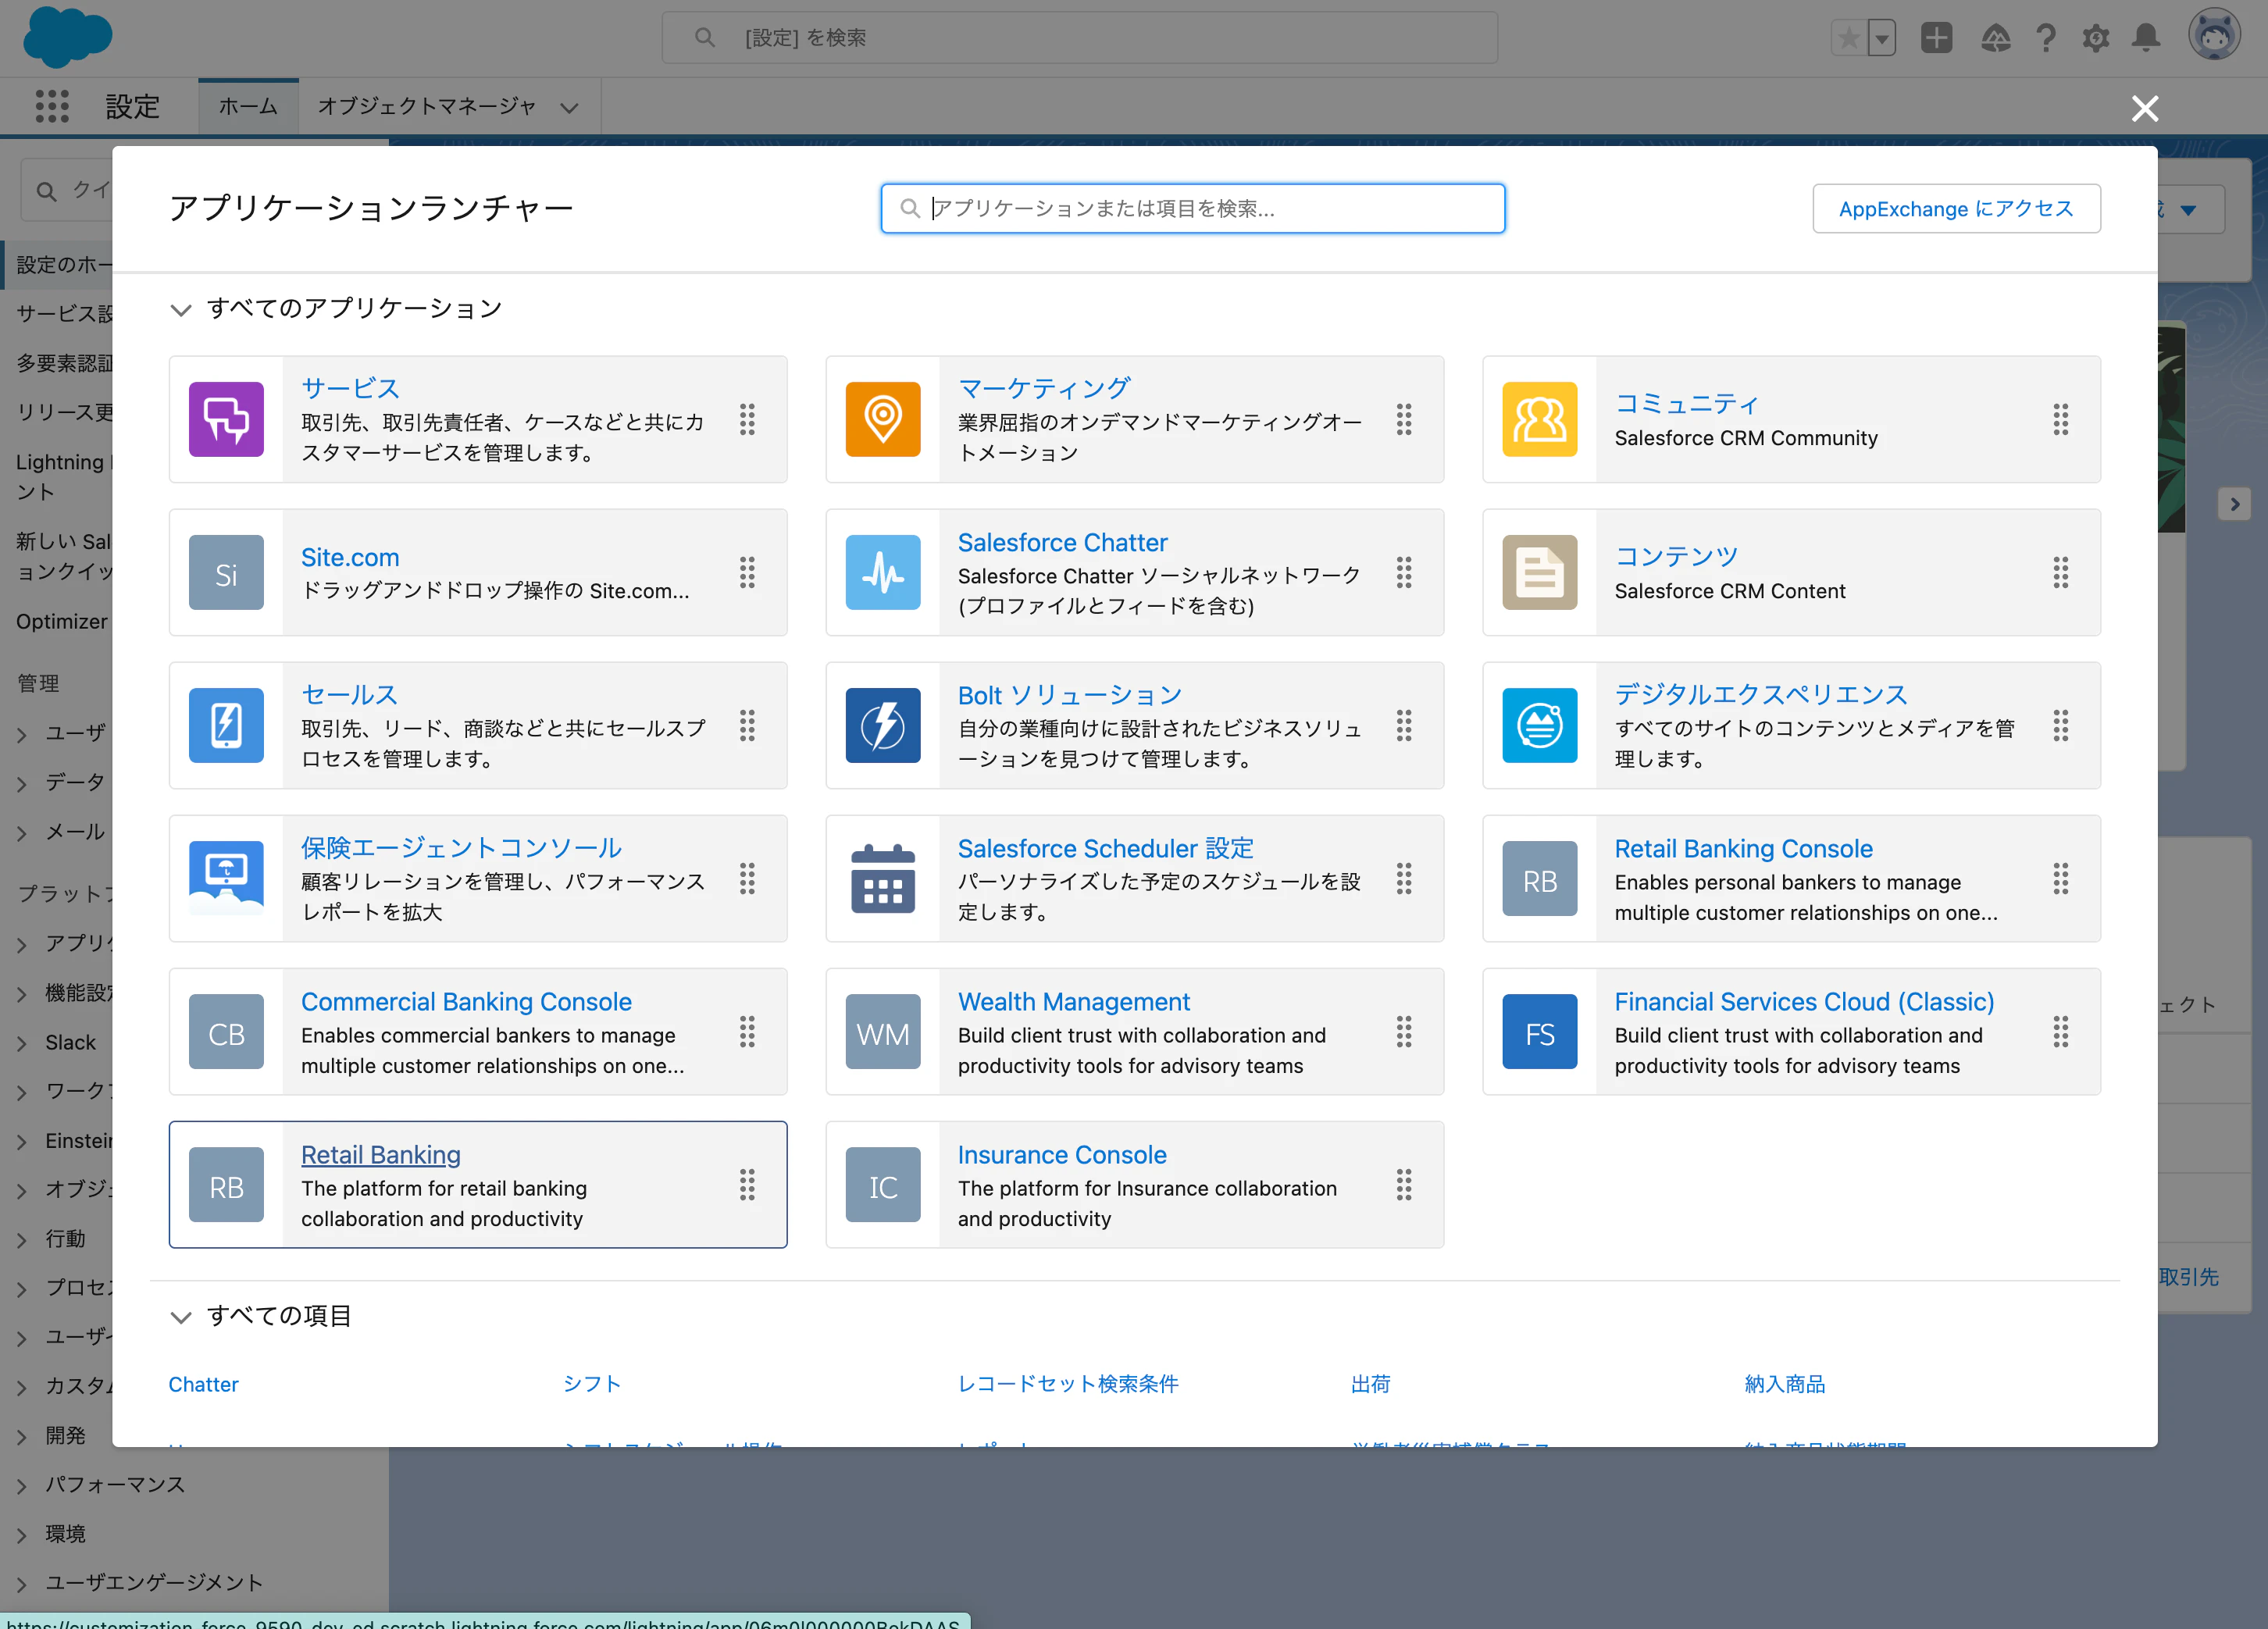Image resolution: width=2268 pixels, height=1629 pixels.
Task: Open the サービス app icon
Action: click(x=226, y=419)
